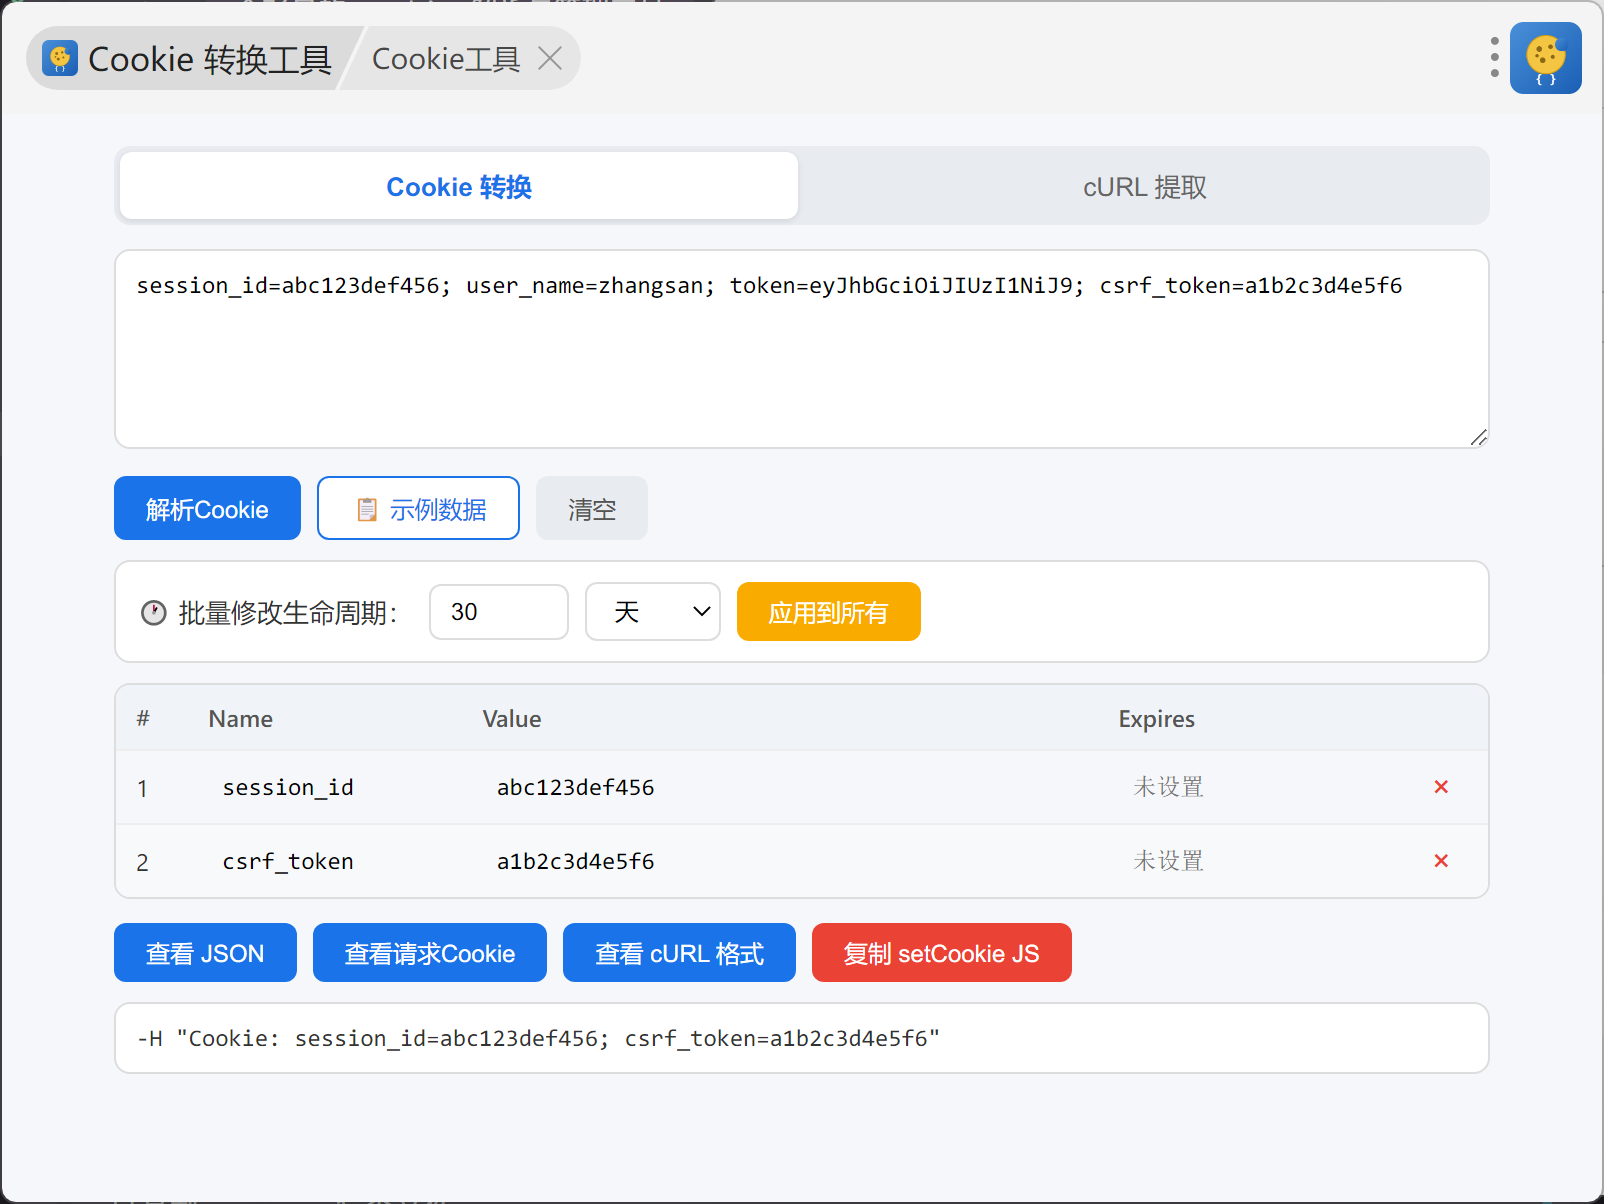Select the Cookie 转换 tab
The width and height of the screenshot is (1604, 1204).
coord(459,187)
